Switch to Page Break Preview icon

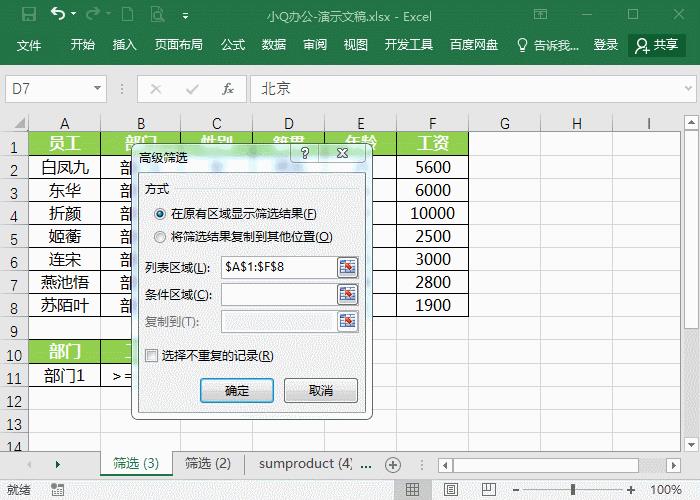[x=489, y=490]
